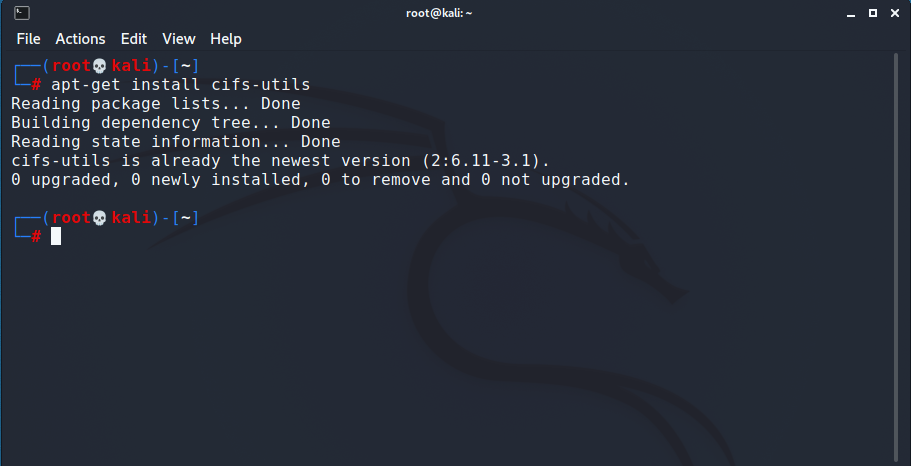Click the terminal's vertical scrollbar
The height and width of the screenshot is (466, 911).
[x=896, y=259]
